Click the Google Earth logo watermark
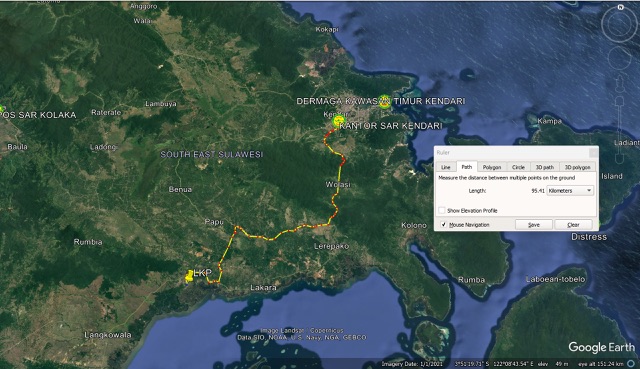Screen dimensions: 640x369 tap(602, 347)
